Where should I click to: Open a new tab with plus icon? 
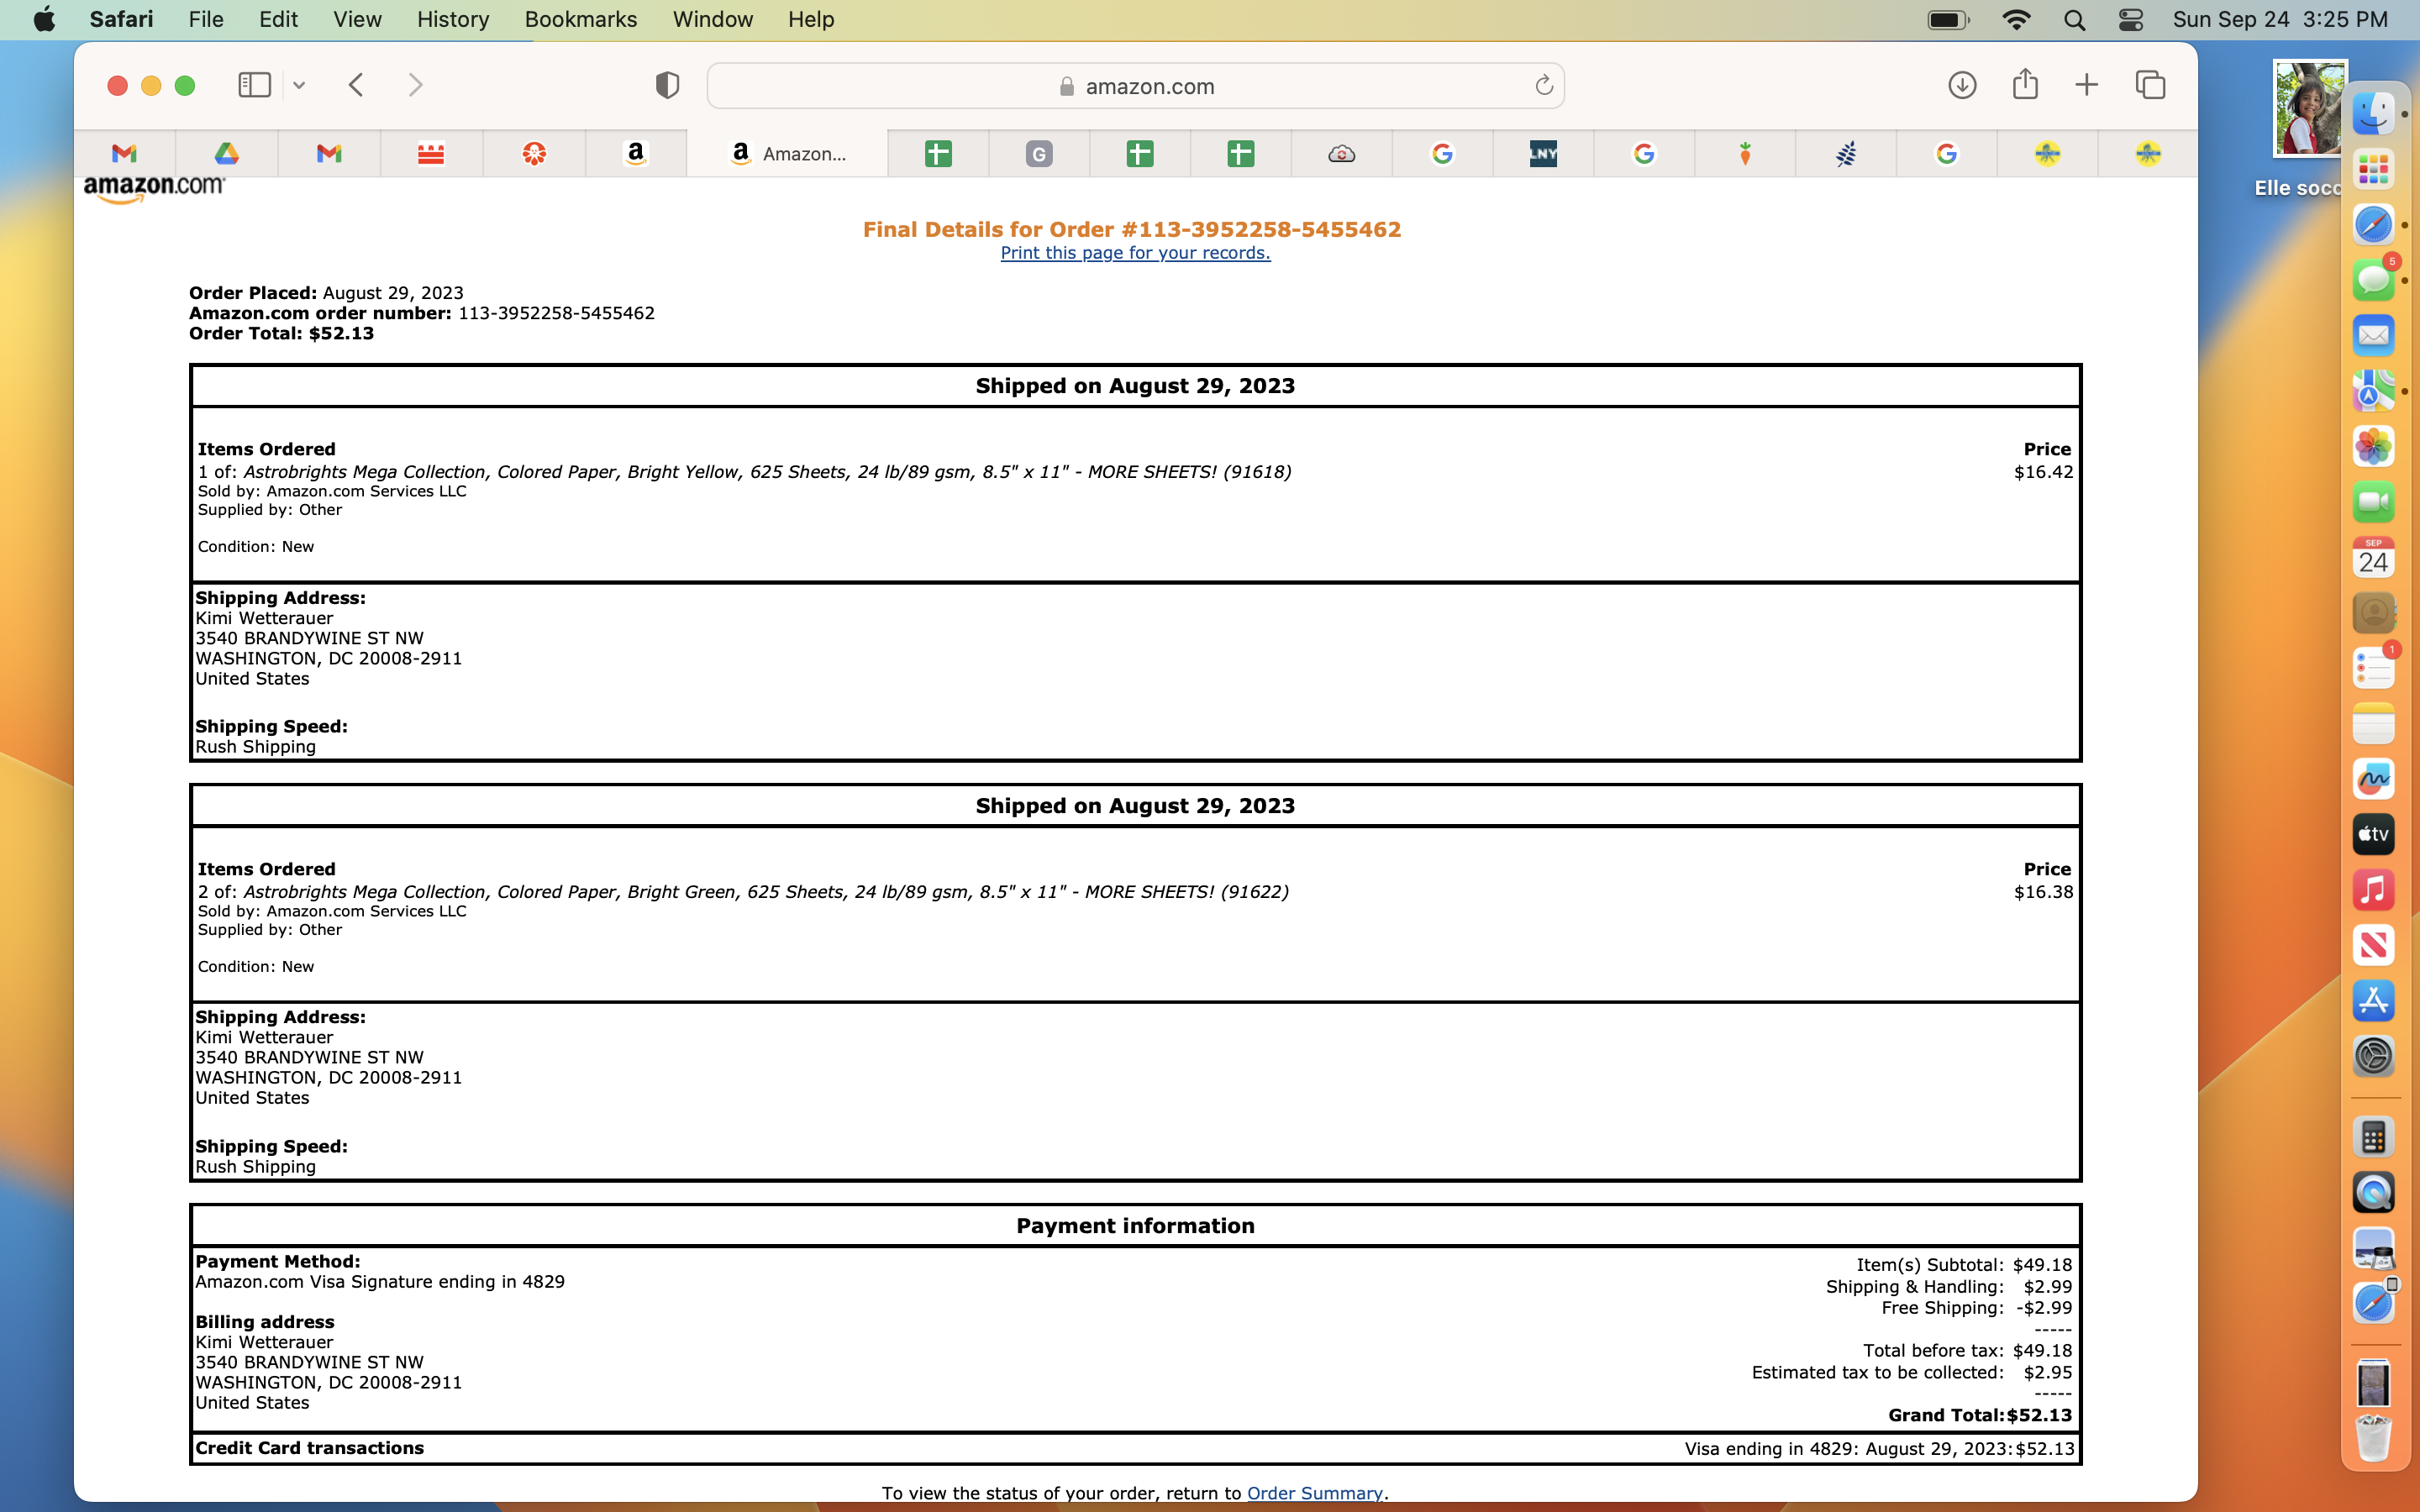(2086, 85)
